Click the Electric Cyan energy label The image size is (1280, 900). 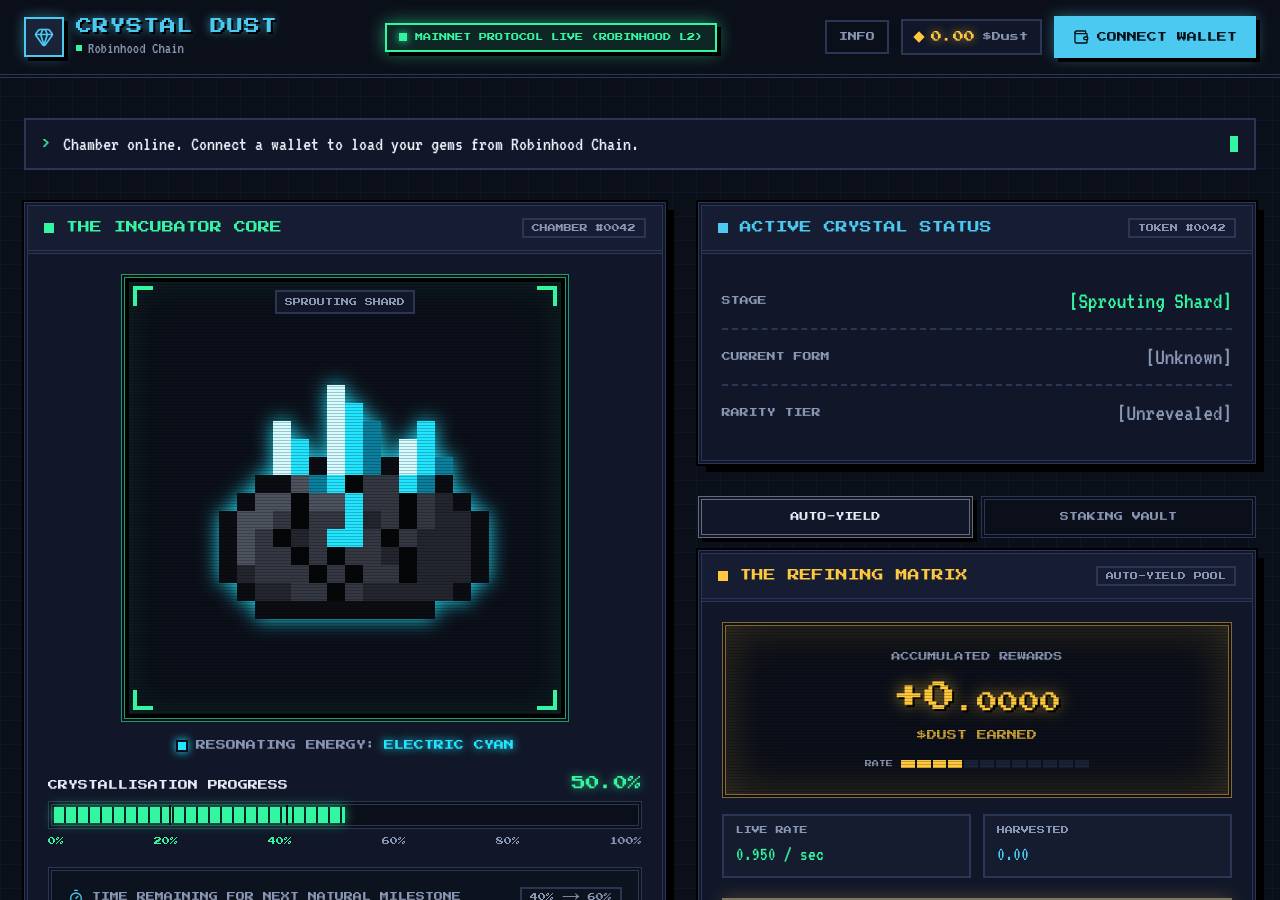pyautogui.click(x=448, y=745)
